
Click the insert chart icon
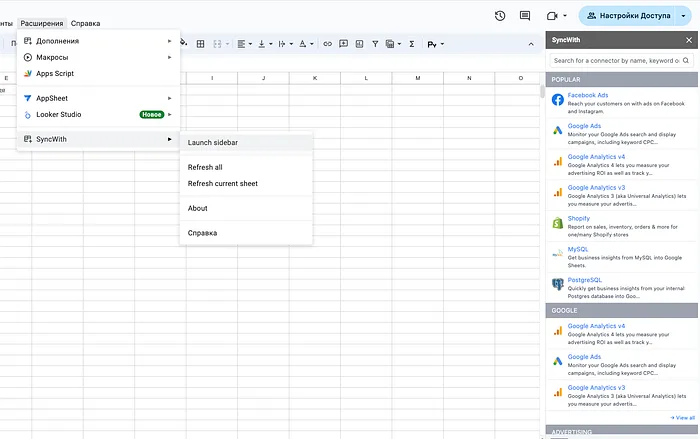(x=359, y=44)
